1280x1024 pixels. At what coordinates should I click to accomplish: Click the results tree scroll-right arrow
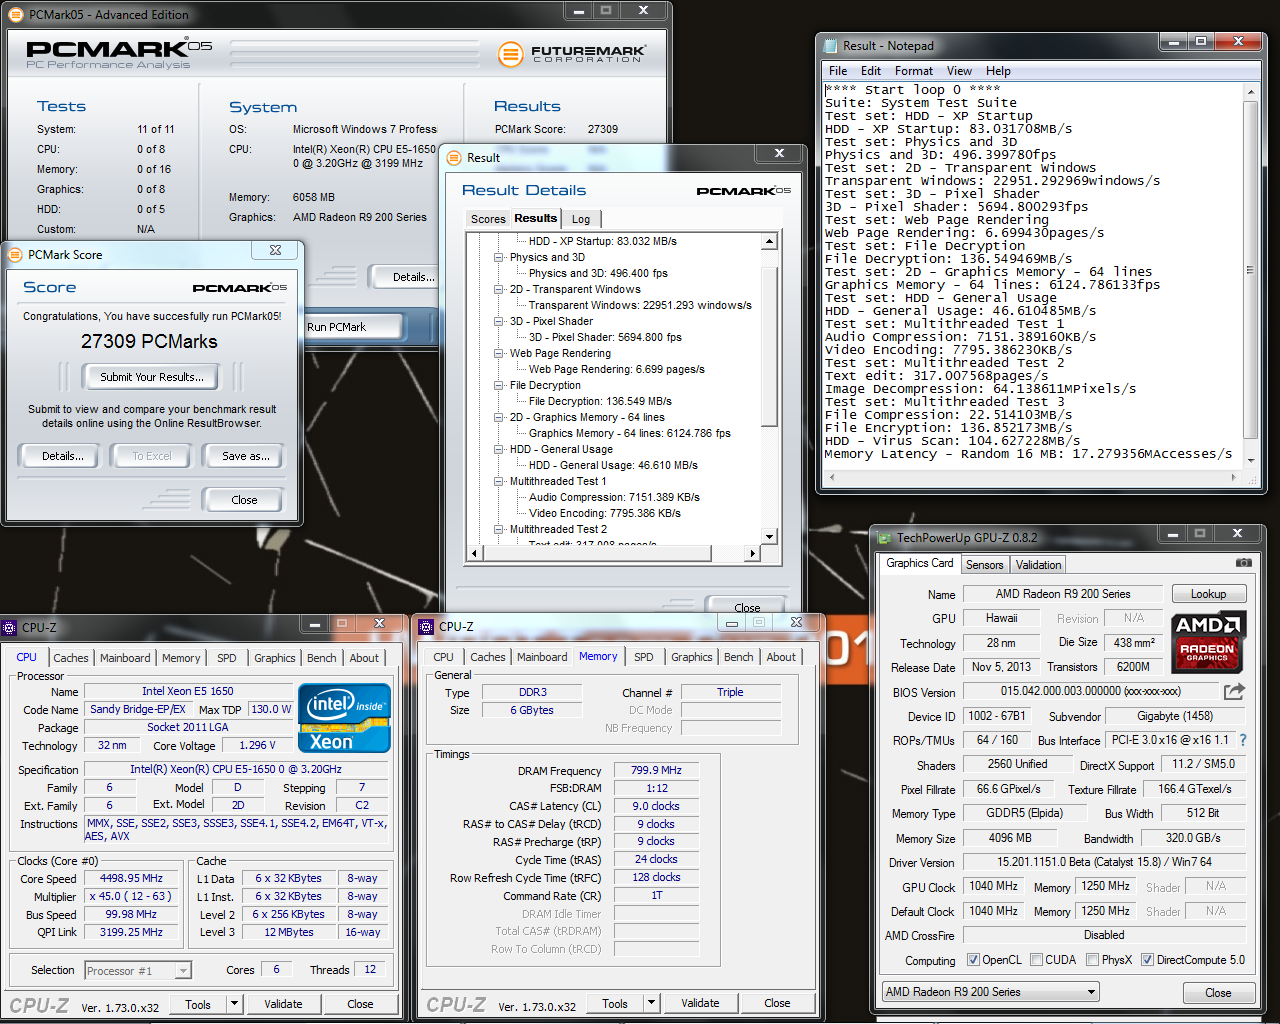coord(753,553)
